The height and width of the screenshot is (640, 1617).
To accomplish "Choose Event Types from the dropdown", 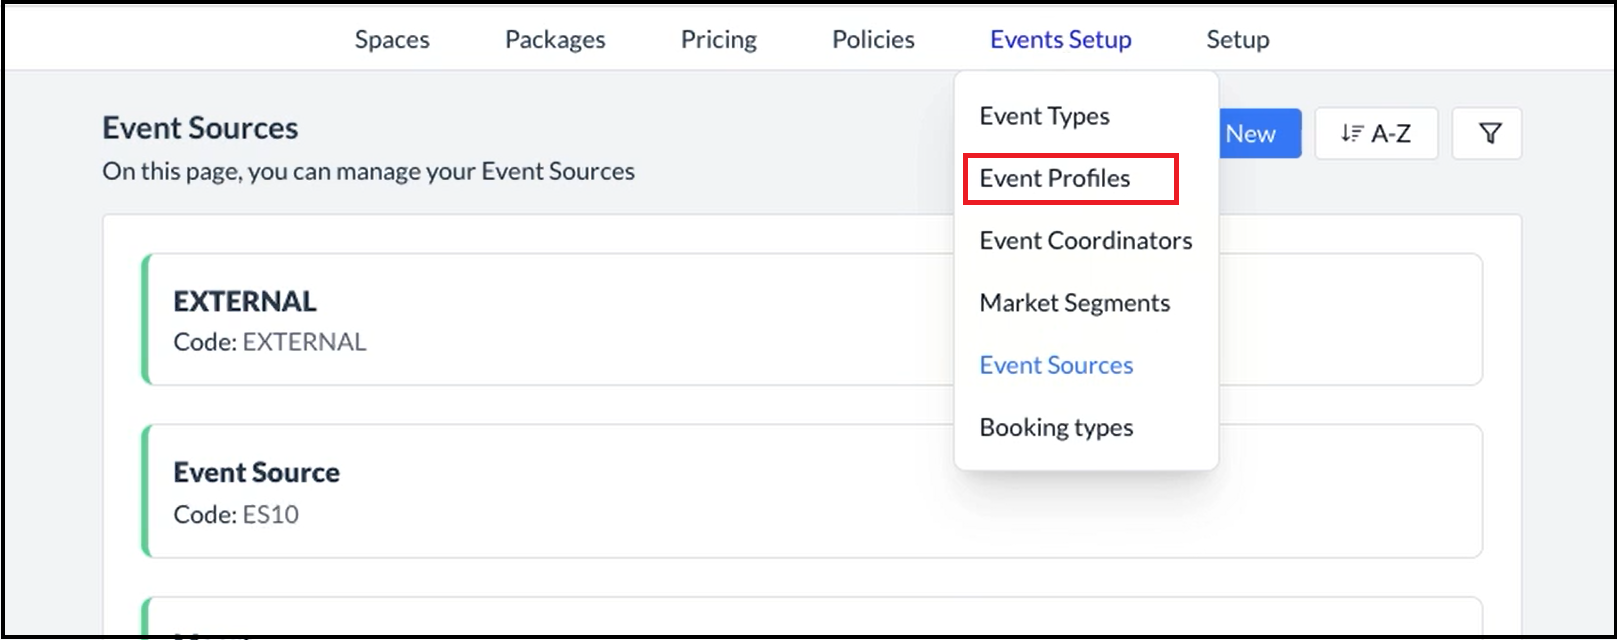I will (x=1044, y=116).
